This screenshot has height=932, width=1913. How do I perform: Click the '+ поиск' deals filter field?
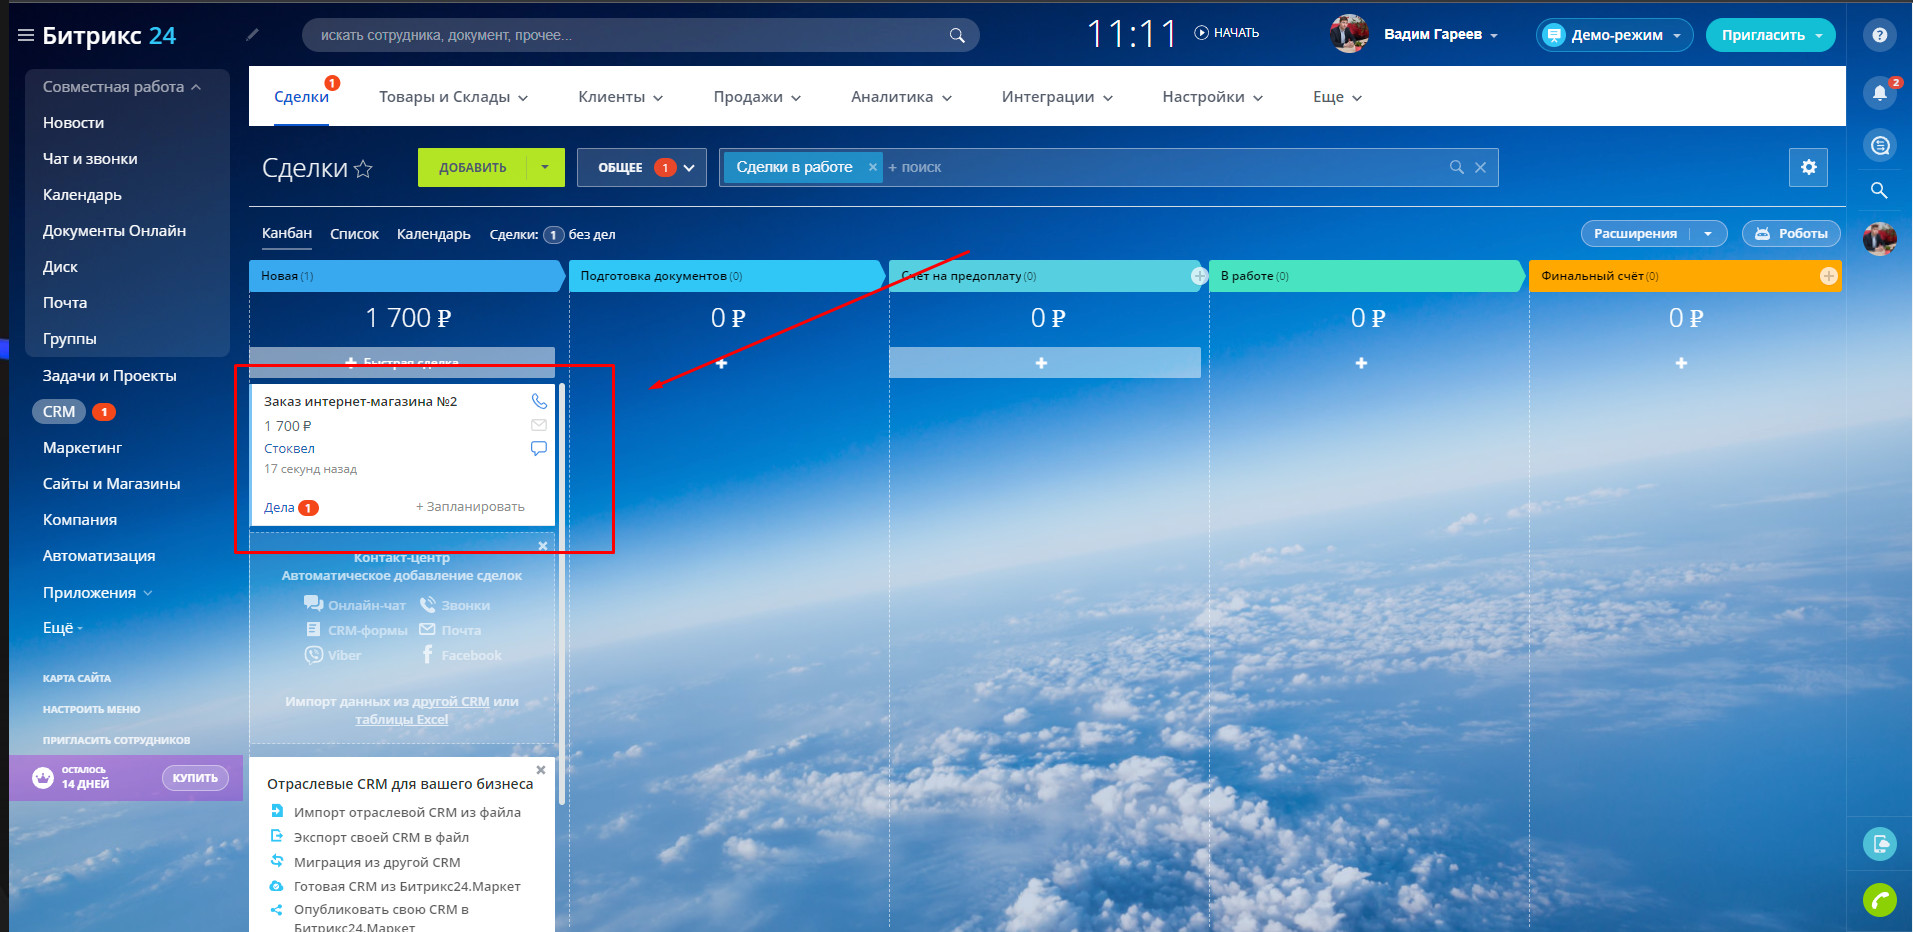tap(1165, 167)
